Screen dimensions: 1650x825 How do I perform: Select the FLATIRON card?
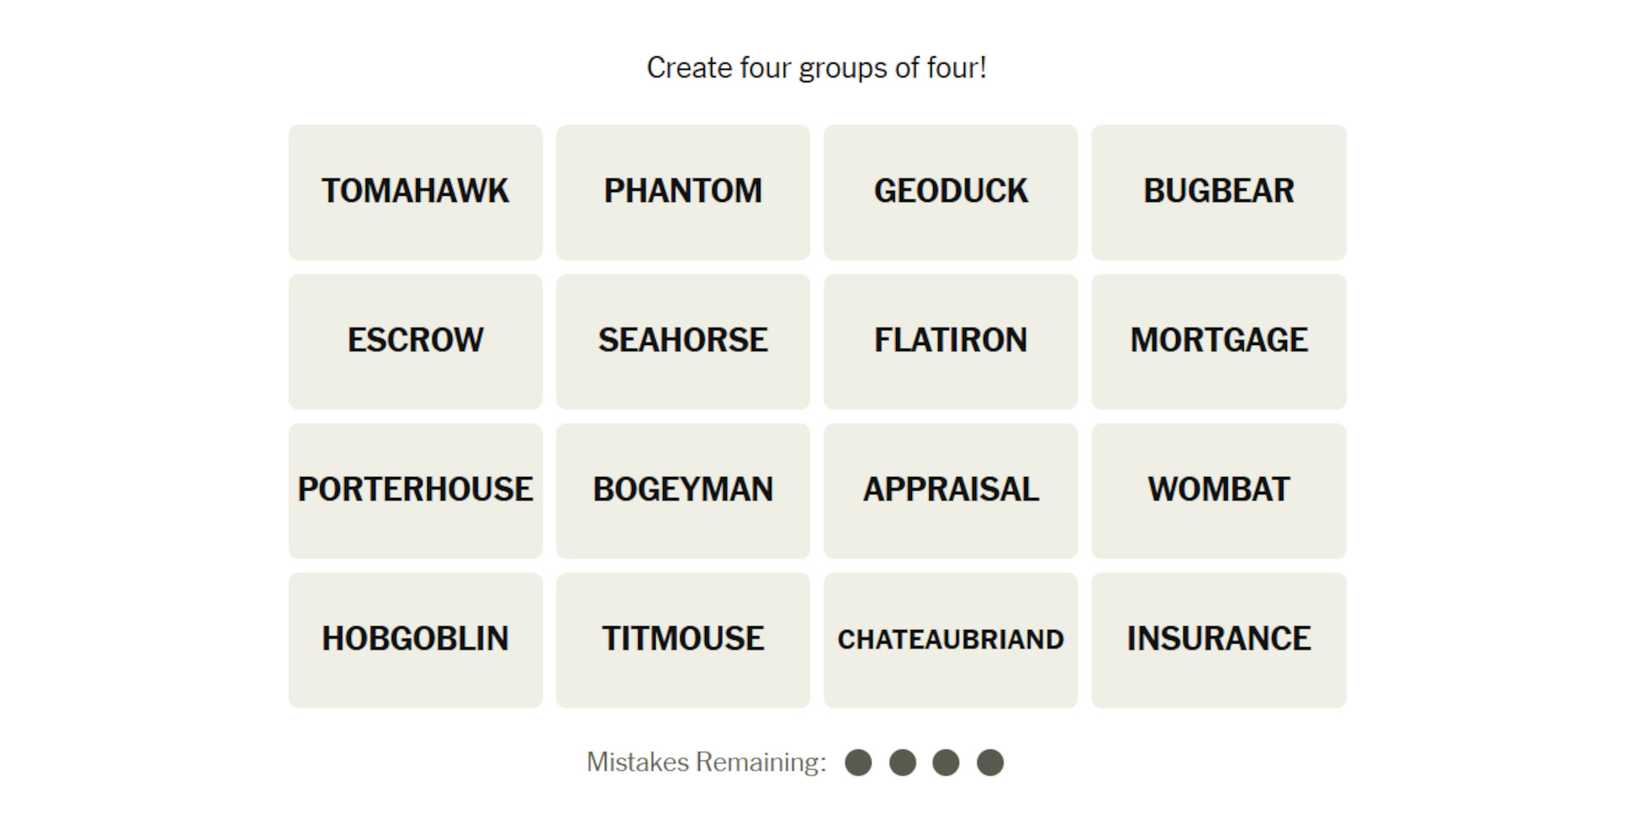pos(951,341)
